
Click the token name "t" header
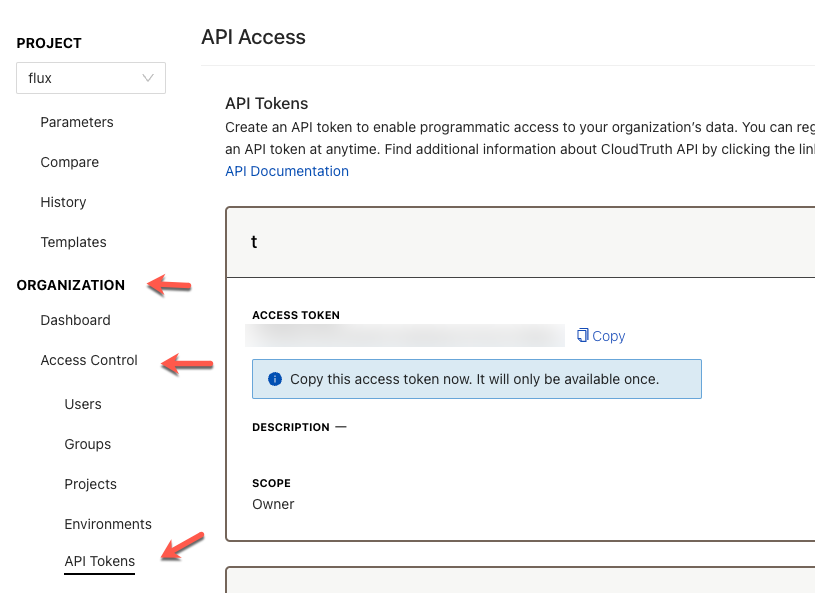254,242
